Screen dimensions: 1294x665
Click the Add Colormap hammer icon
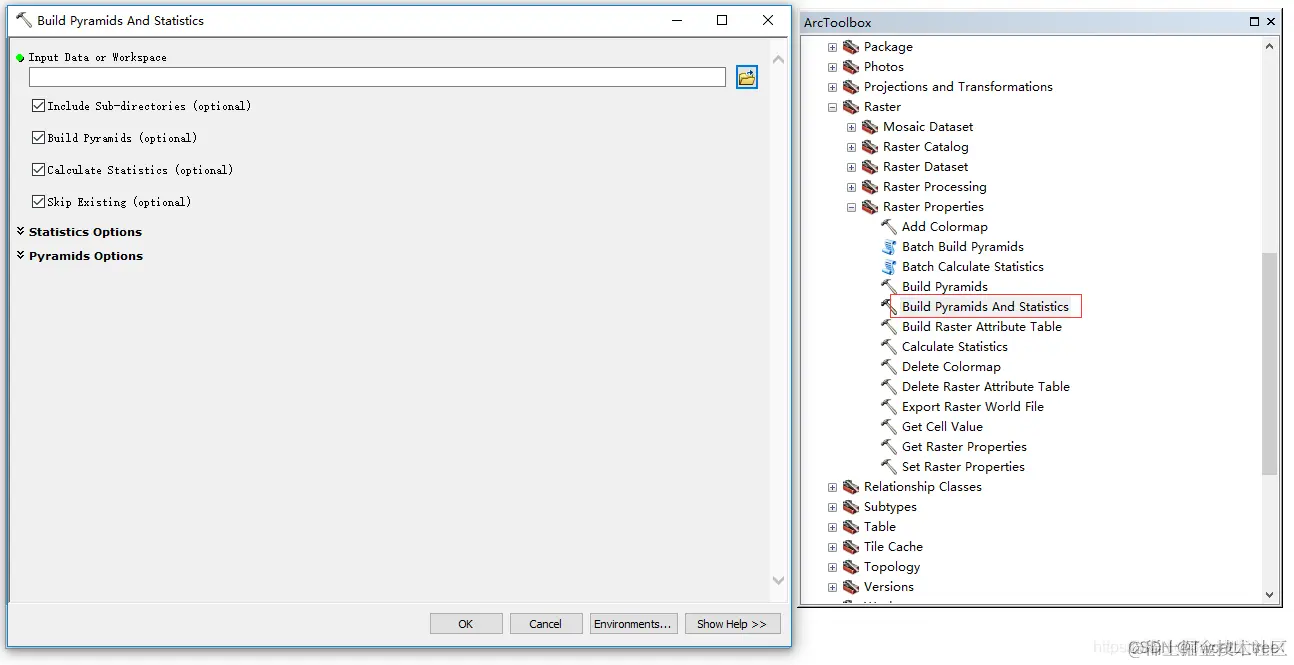[889, 227]
